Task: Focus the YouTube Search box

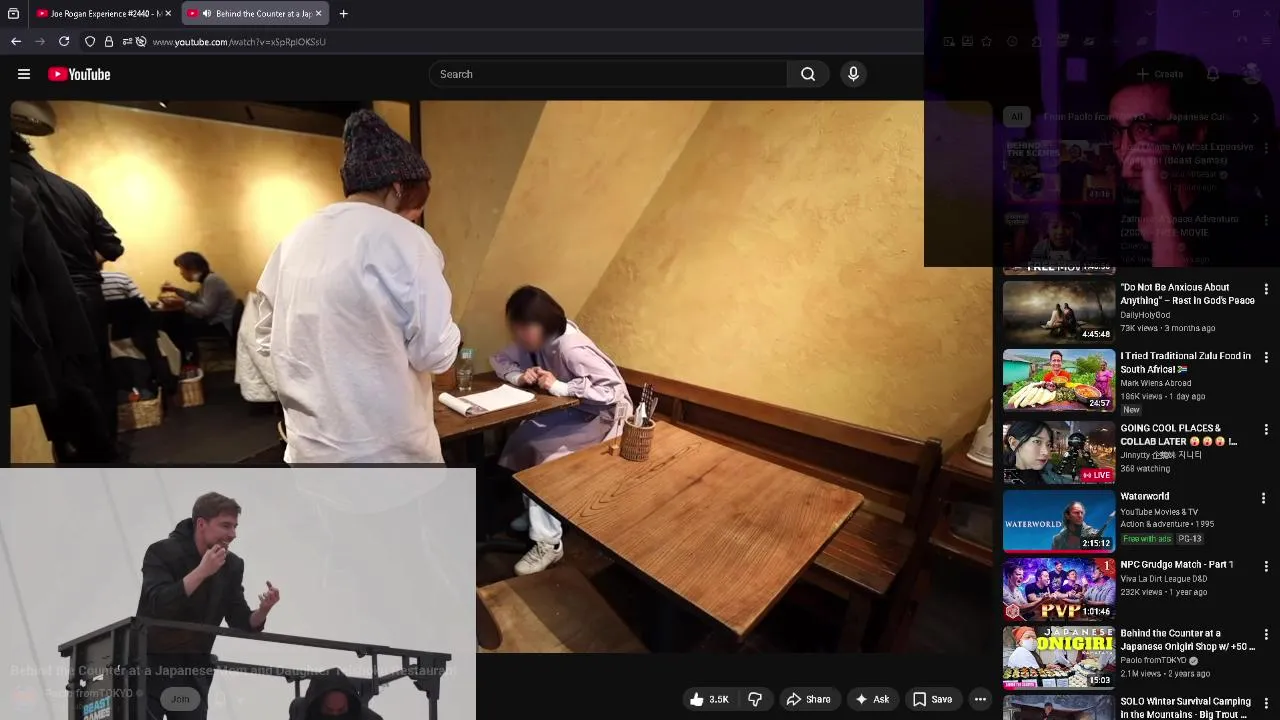Action: 608,74
